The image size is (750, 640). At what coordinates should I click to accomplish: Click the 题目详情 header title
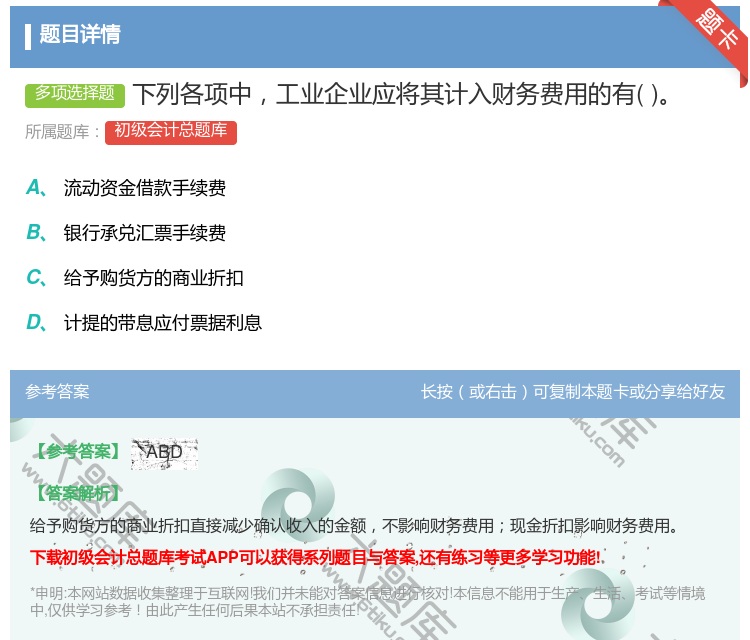(80, 34)
